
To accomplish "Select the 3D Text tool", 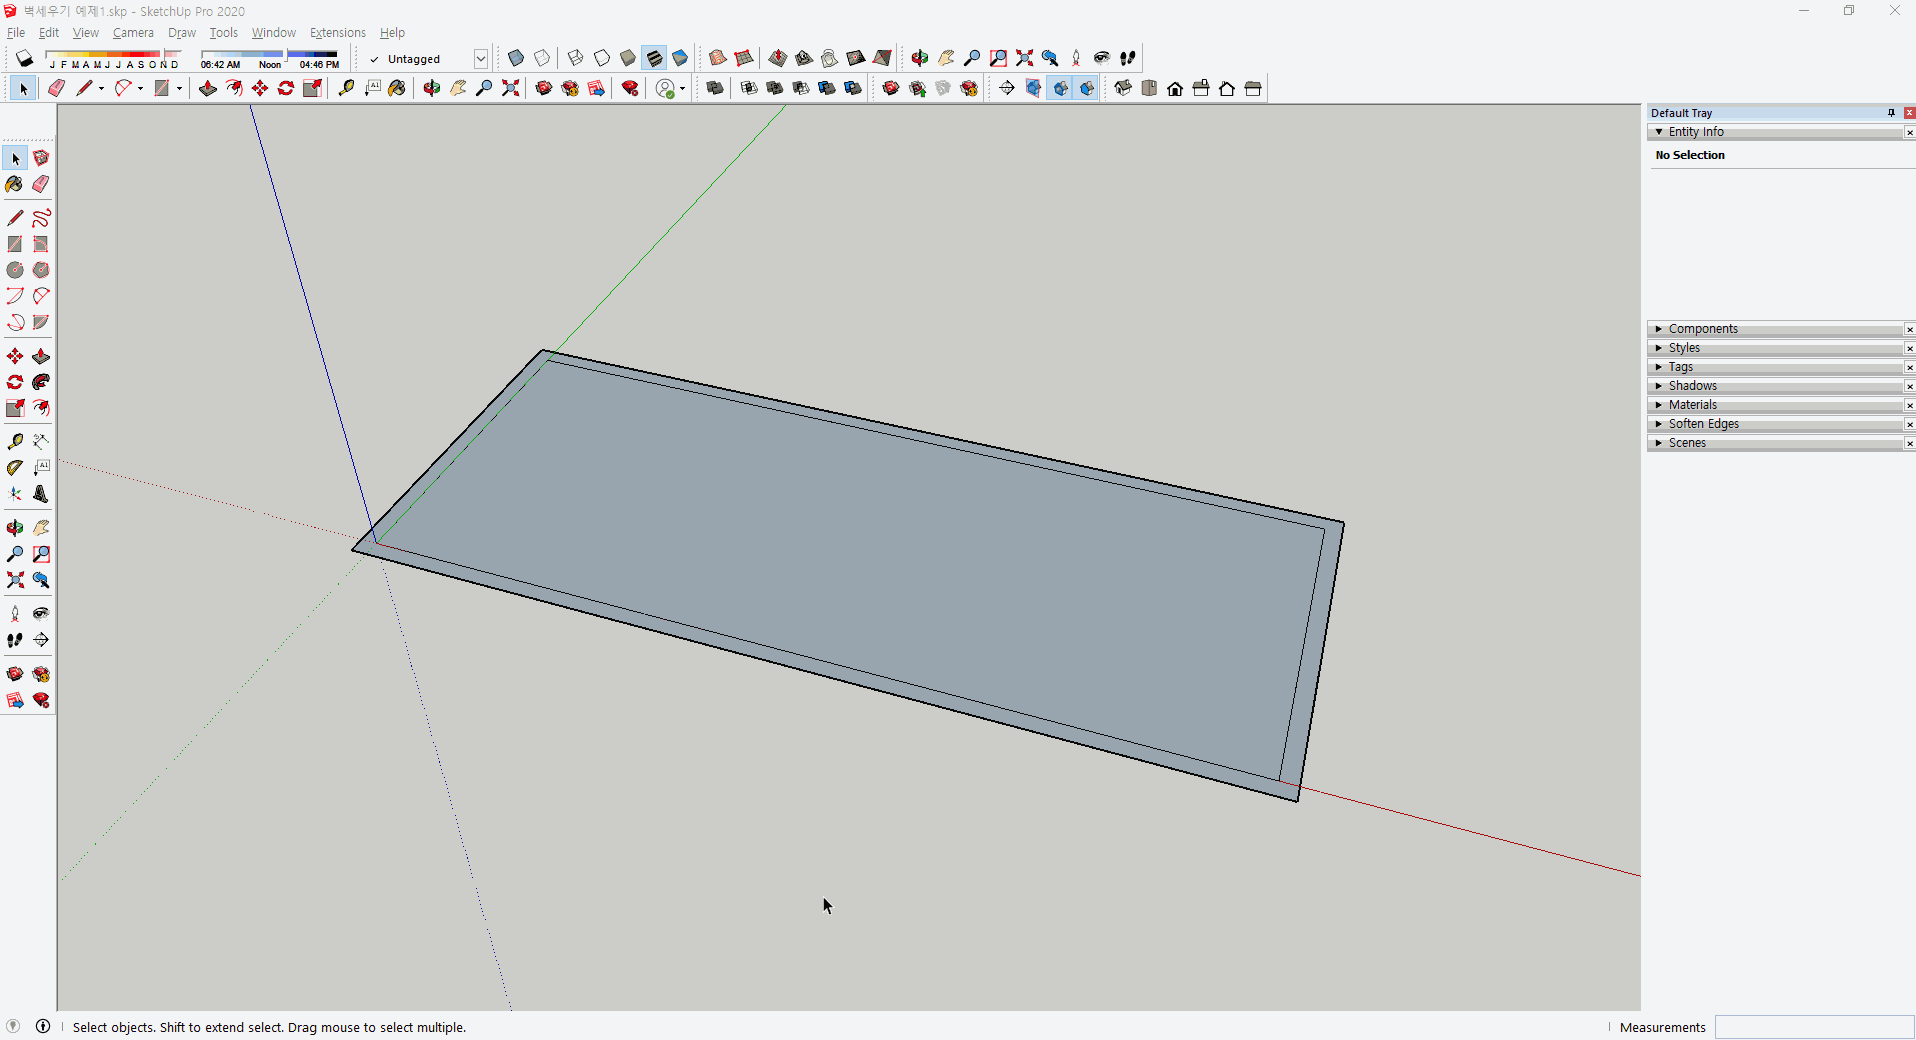I will [41, 493].
